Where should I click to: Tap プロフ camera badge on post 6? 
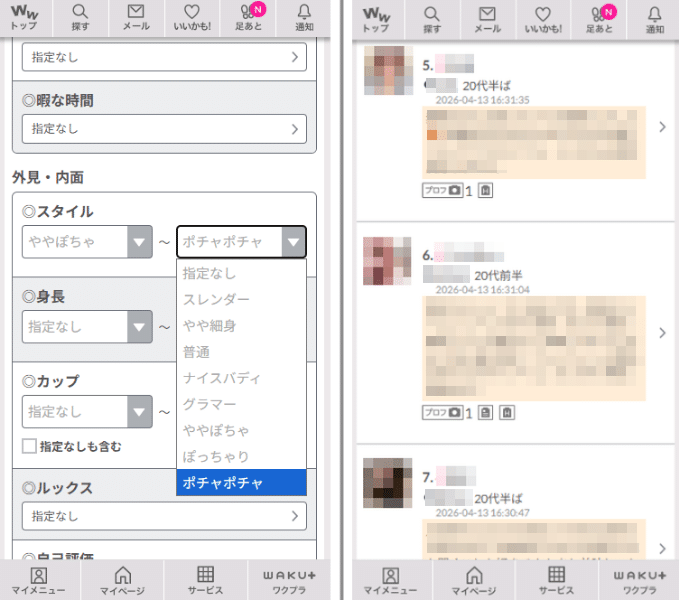click(x=443, y=413)
